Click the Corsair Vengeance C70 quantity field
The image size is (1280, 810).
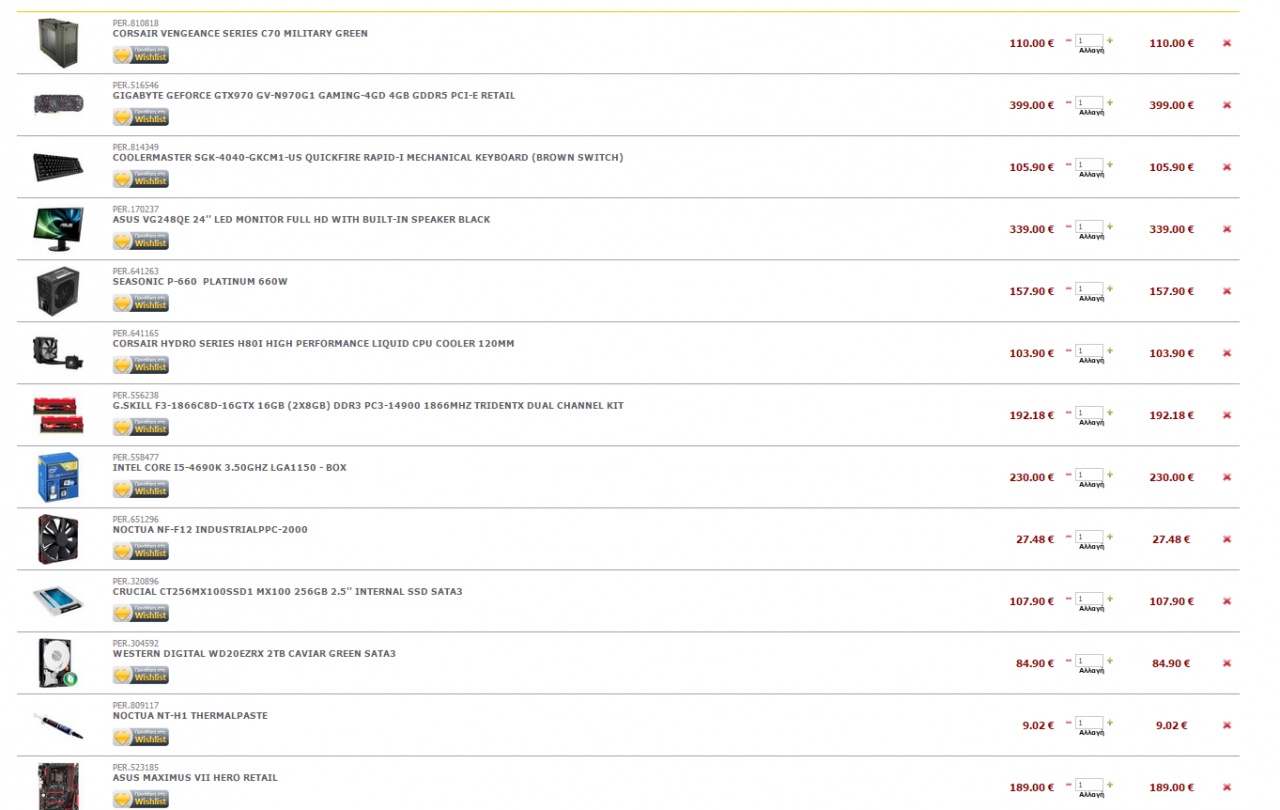point(1089,41)
